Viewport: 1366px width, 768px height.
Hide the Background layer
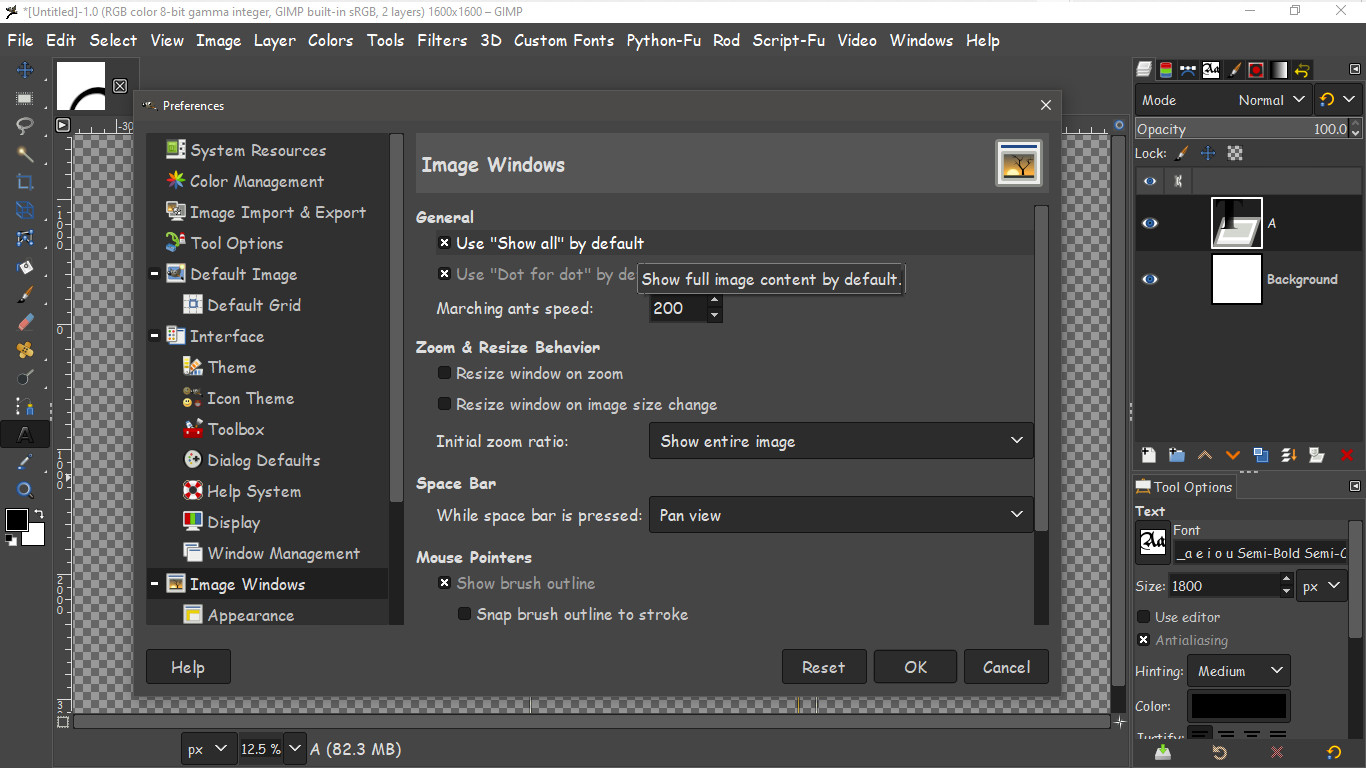[1150, 279]
